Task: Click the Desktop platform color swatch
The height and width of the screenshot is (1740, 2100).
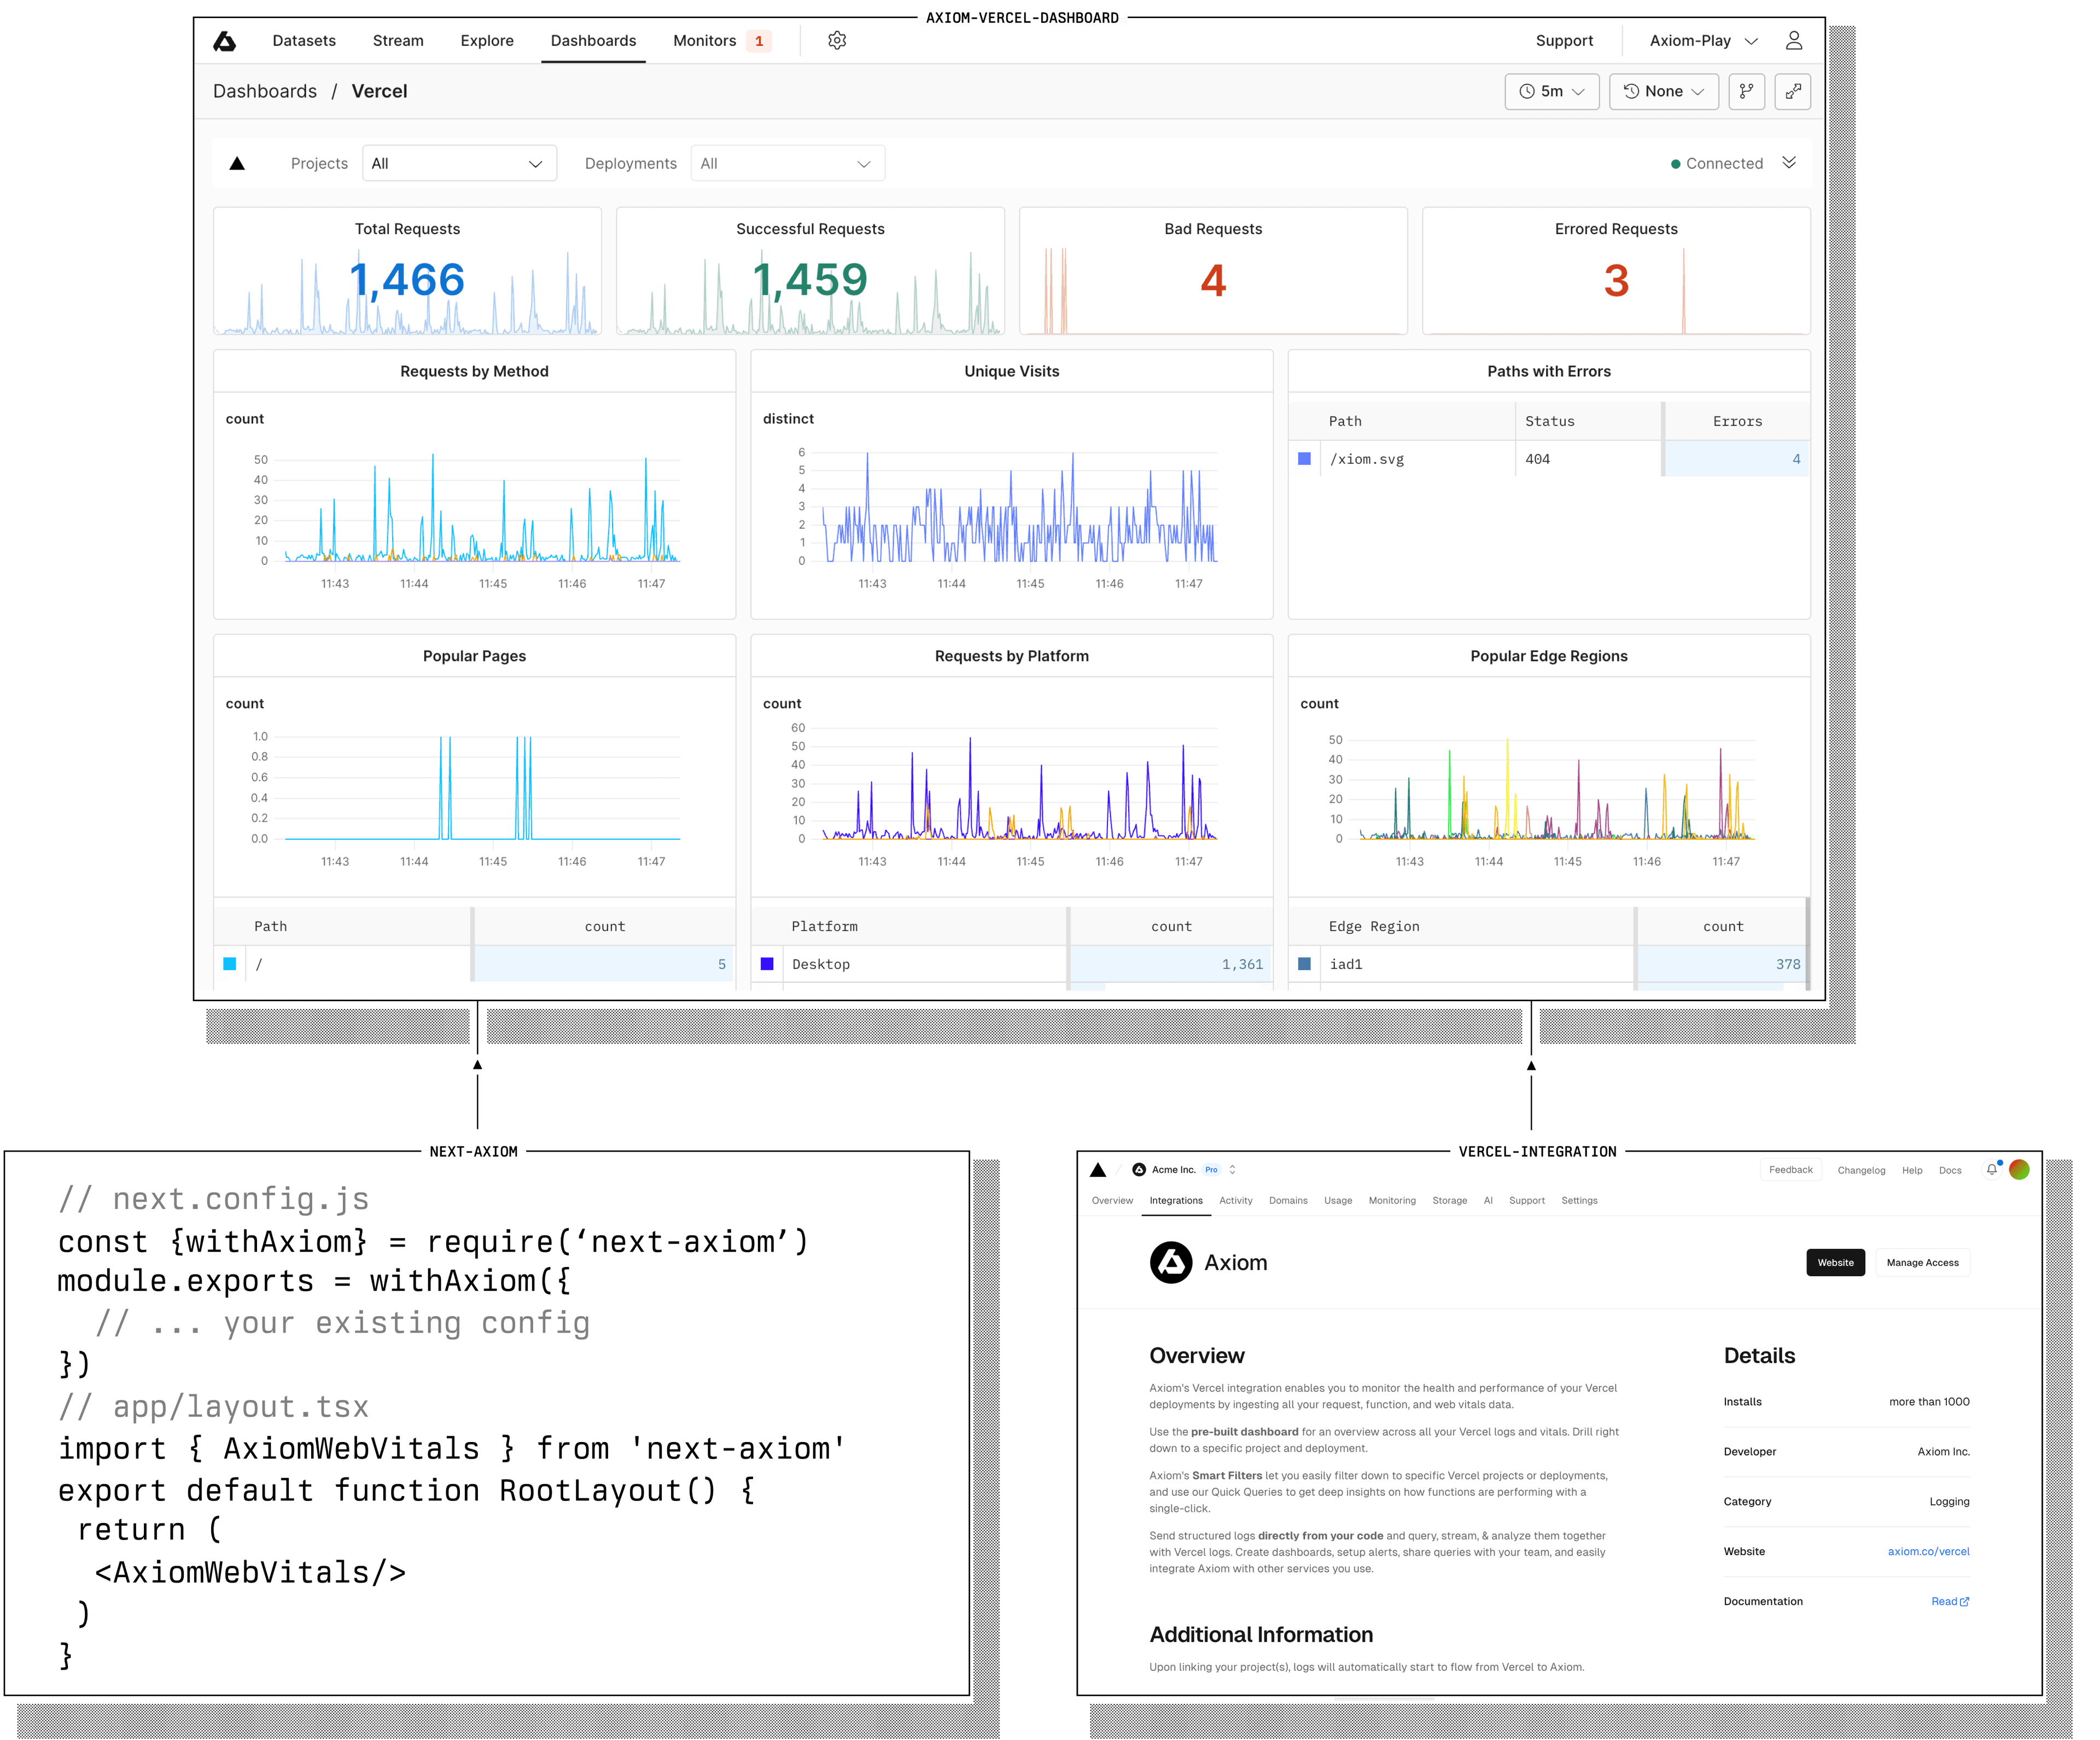Action: click(767, 964)
